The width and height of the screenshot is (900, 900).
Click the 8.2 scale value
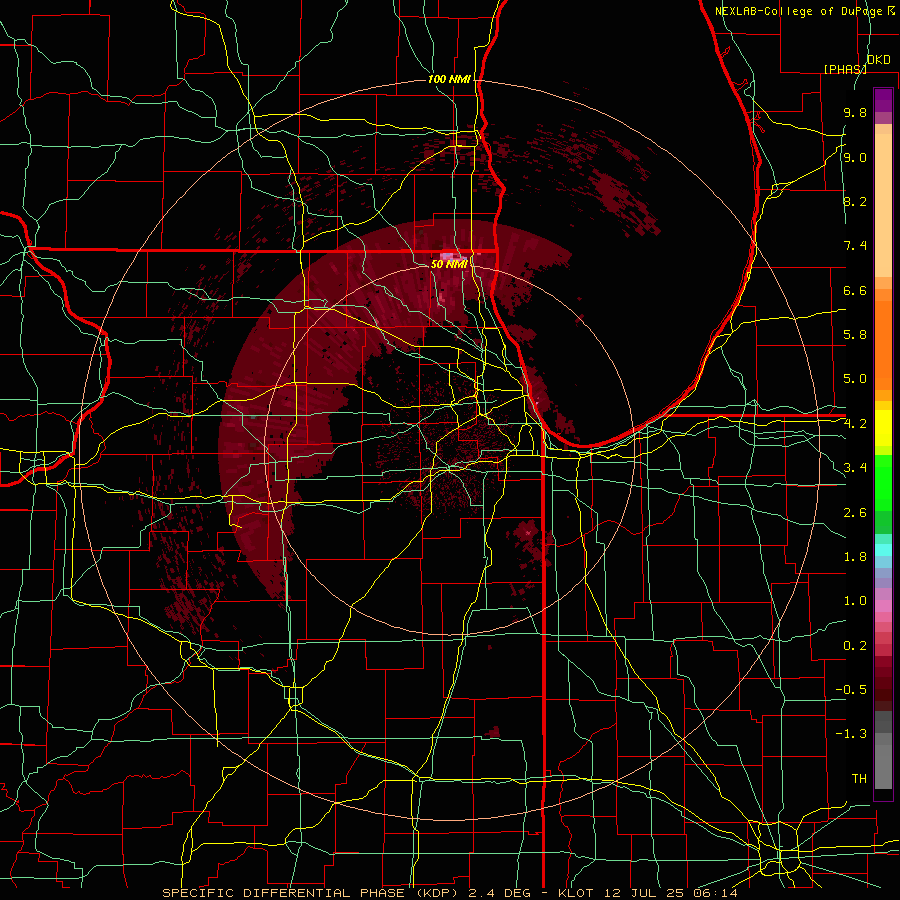[x=855, y=201]
